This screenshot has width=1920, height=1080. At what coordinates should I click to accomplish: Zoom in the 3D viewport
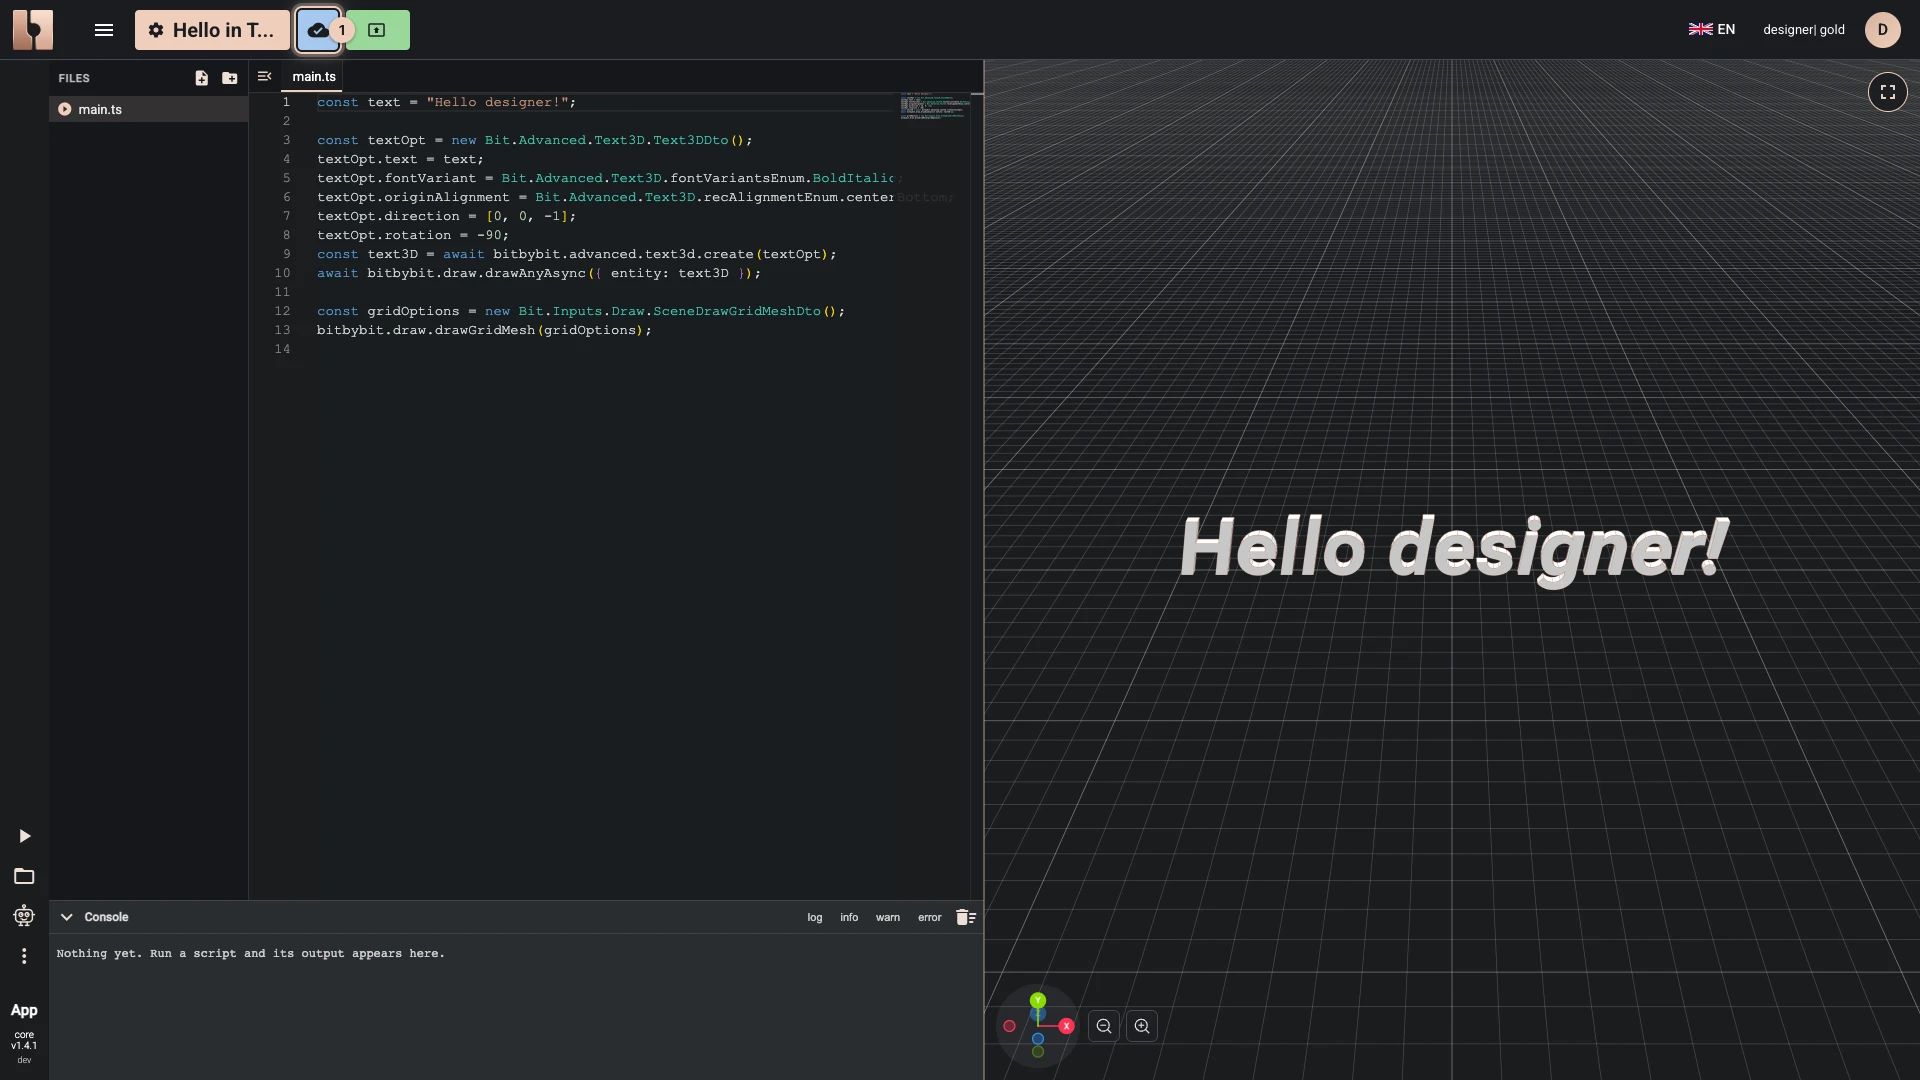pos(1142,1026)
